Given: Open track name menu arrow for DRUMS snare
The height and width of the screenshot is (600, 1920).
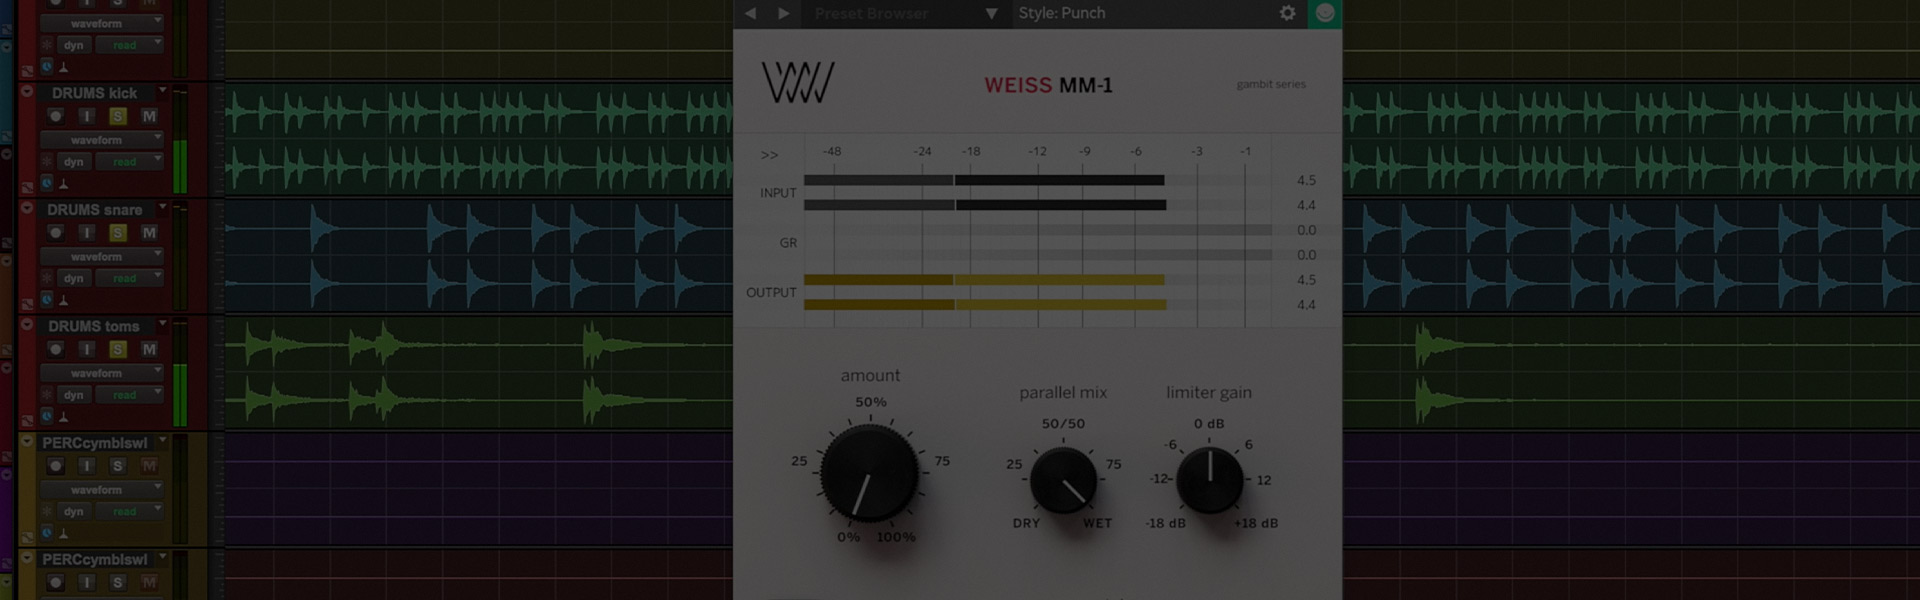Looking at the screenshot, I should point(163,208).
